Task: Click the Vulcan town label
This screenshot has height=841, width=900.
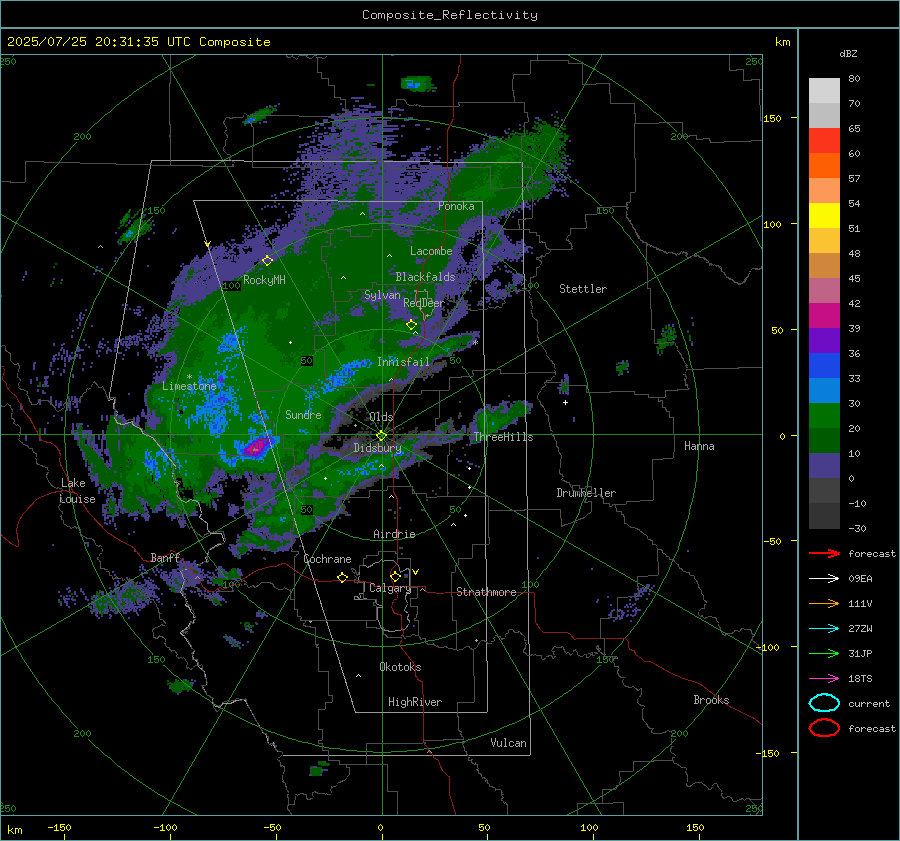Action: click(508, 743)
